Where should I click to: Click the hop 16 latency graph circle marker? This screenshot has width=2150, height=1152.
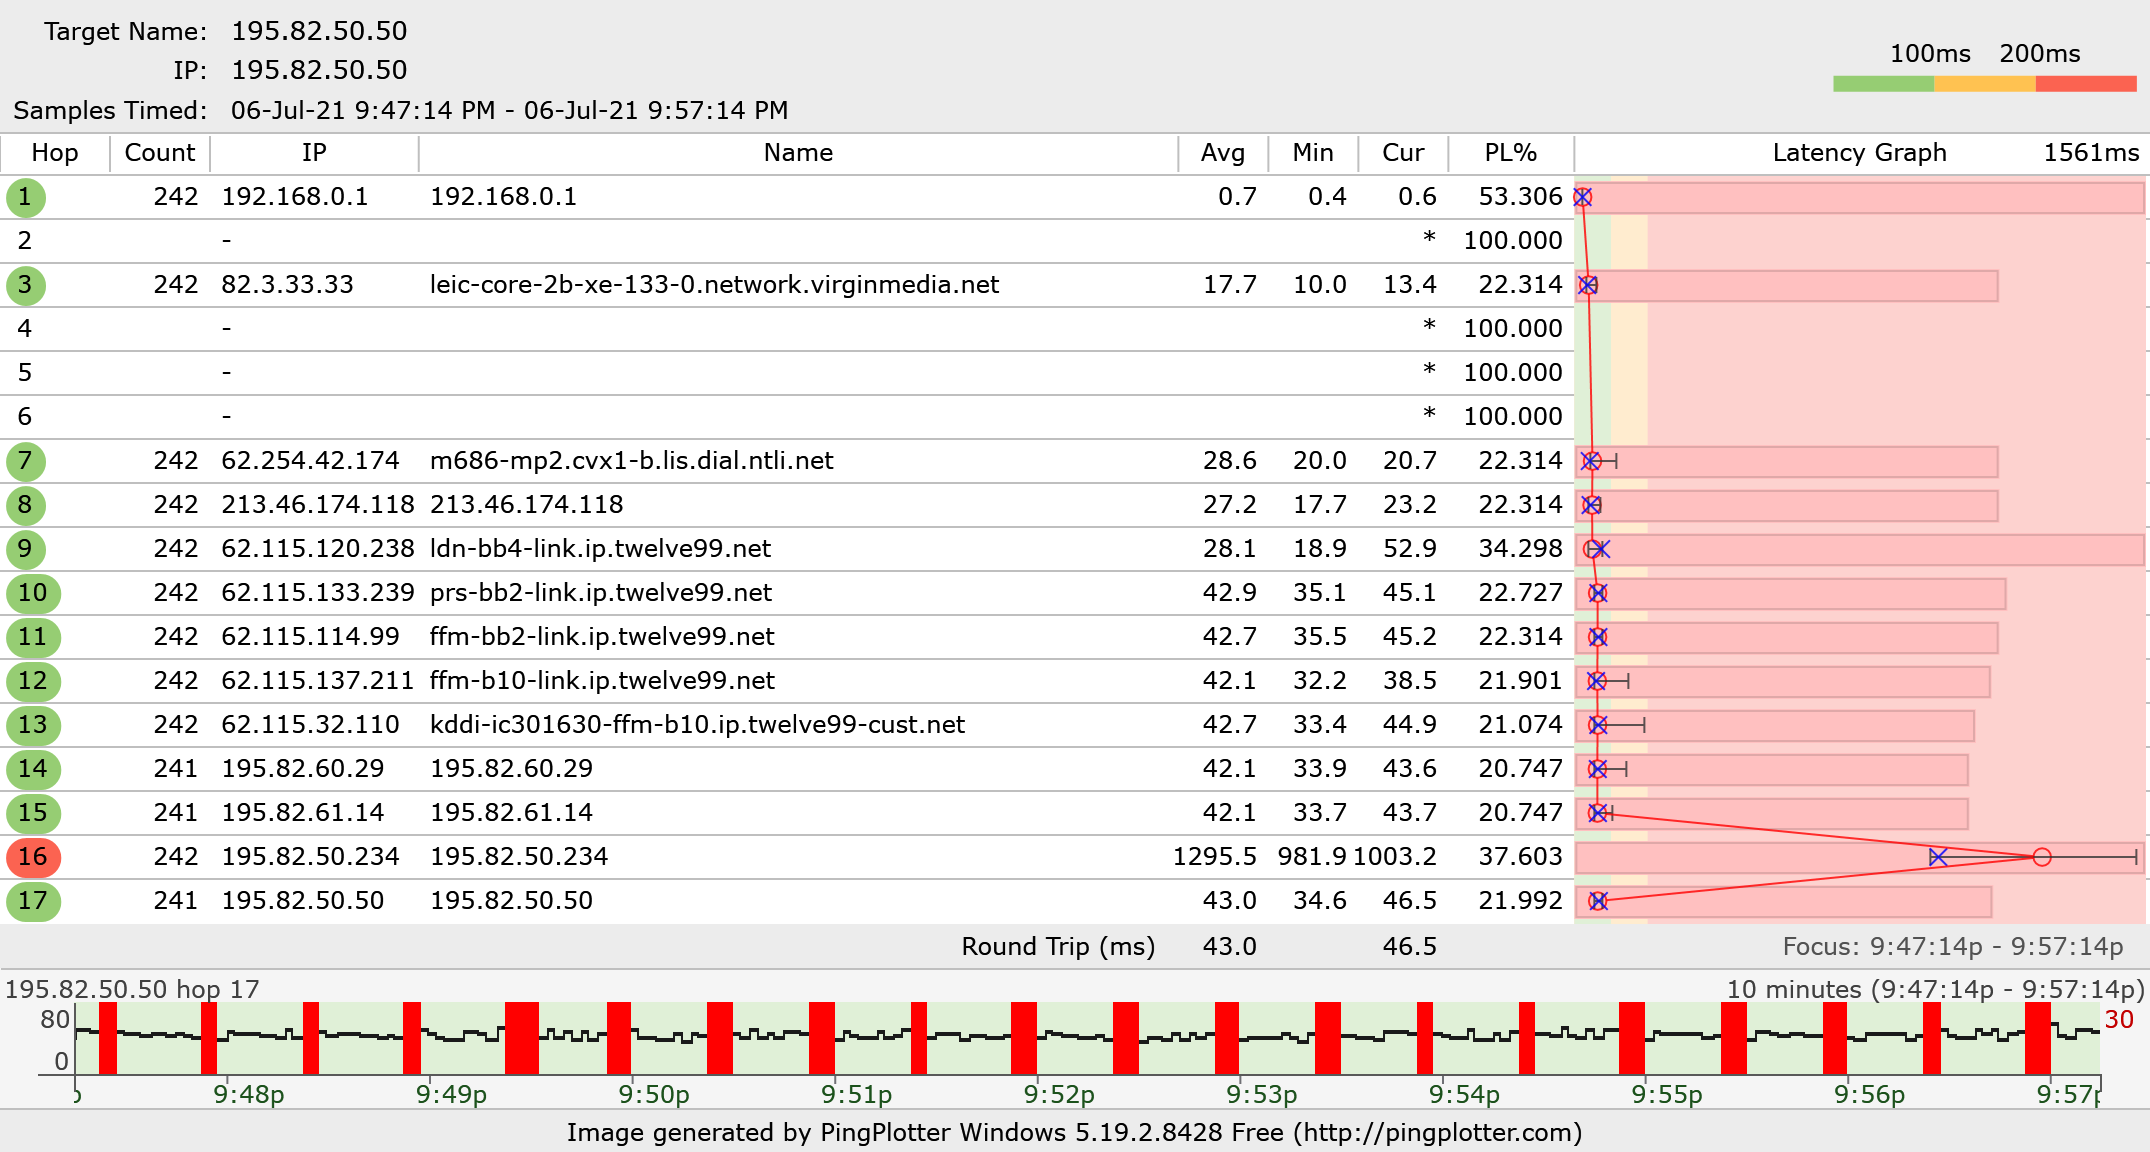pyautogui.click(x=2042, y=857)
